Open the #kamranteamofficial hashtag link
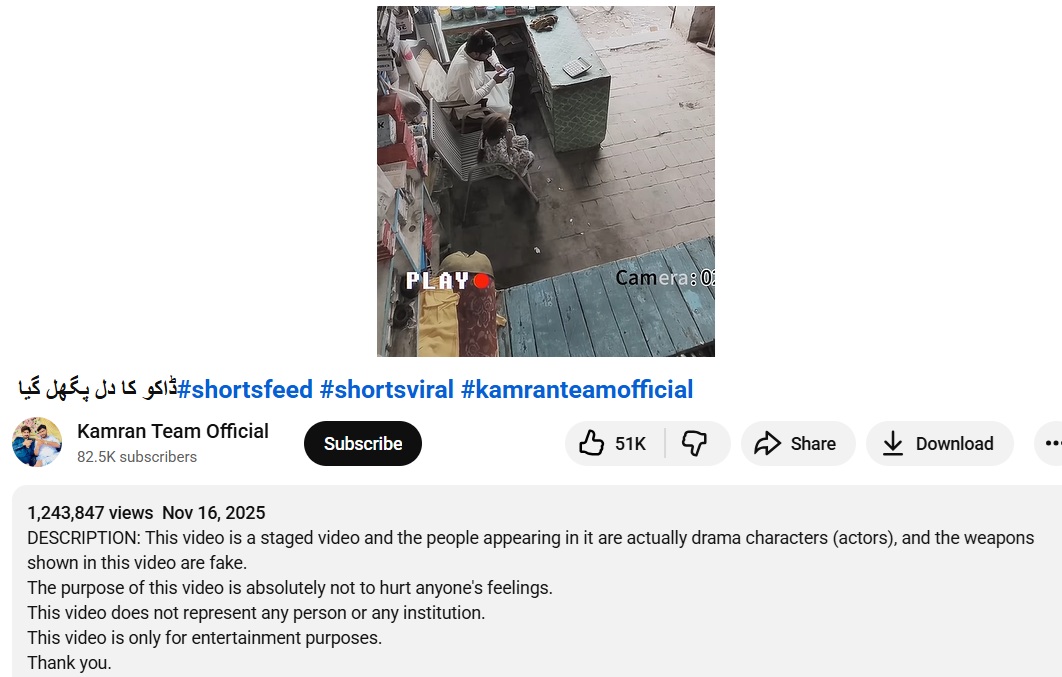The height and width of the screenshot is (677, 1062). pos(577,390)
